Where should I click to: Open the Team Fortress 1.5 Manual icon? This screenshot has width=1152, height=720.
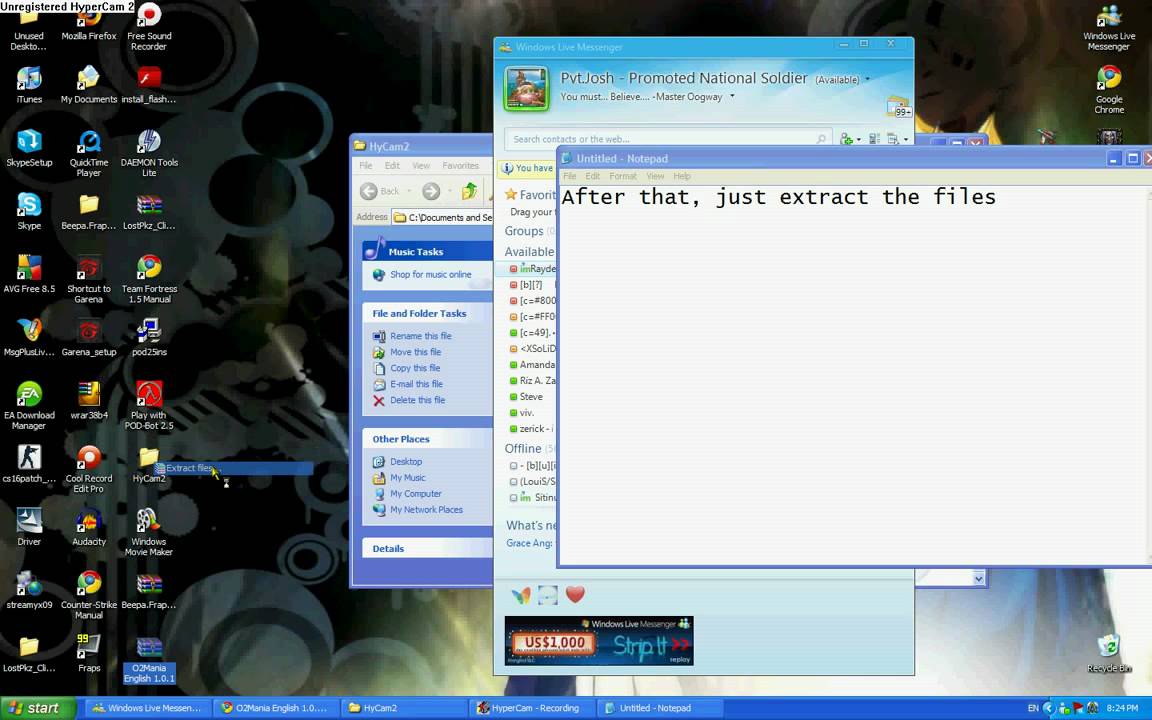149,279
